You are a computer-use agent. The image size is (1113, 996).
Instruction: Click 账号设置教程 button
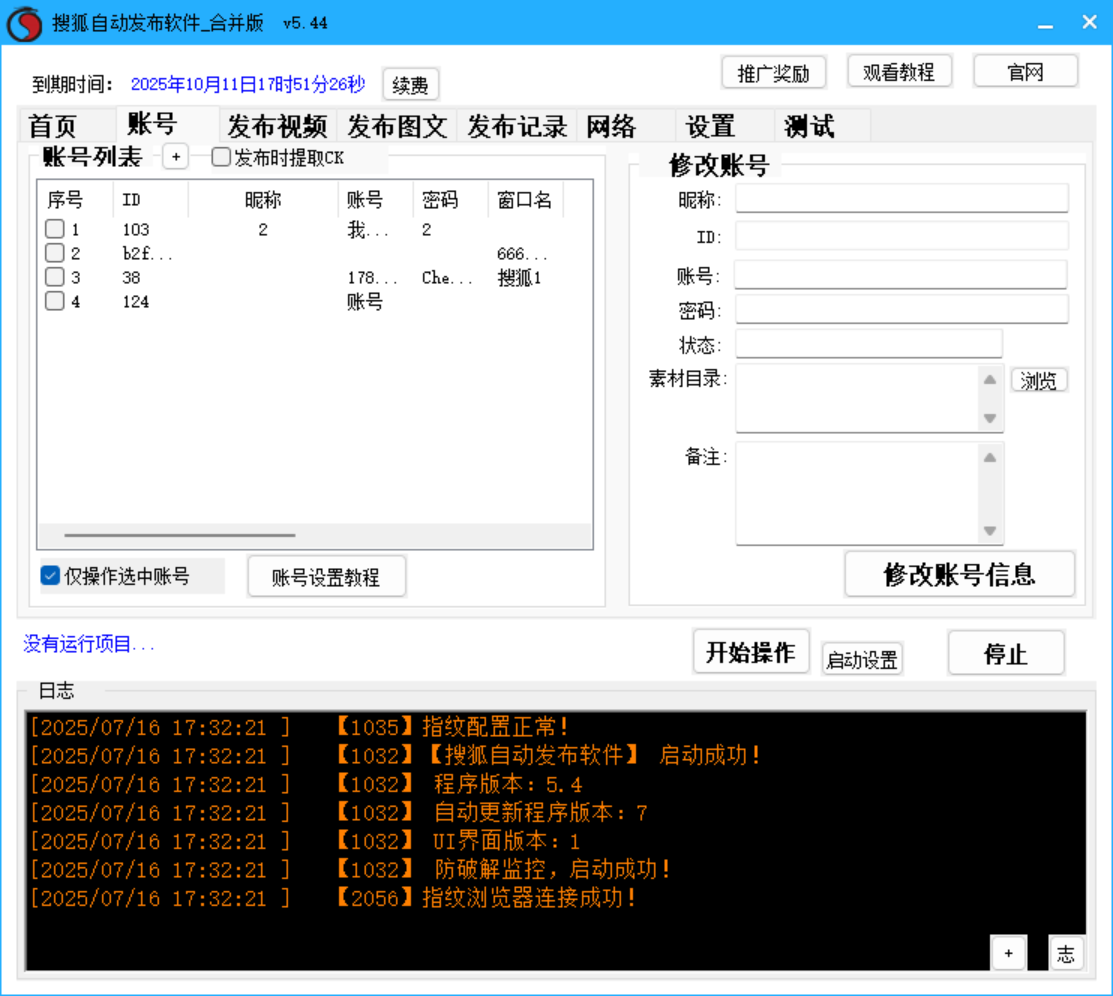coord(327,576)
